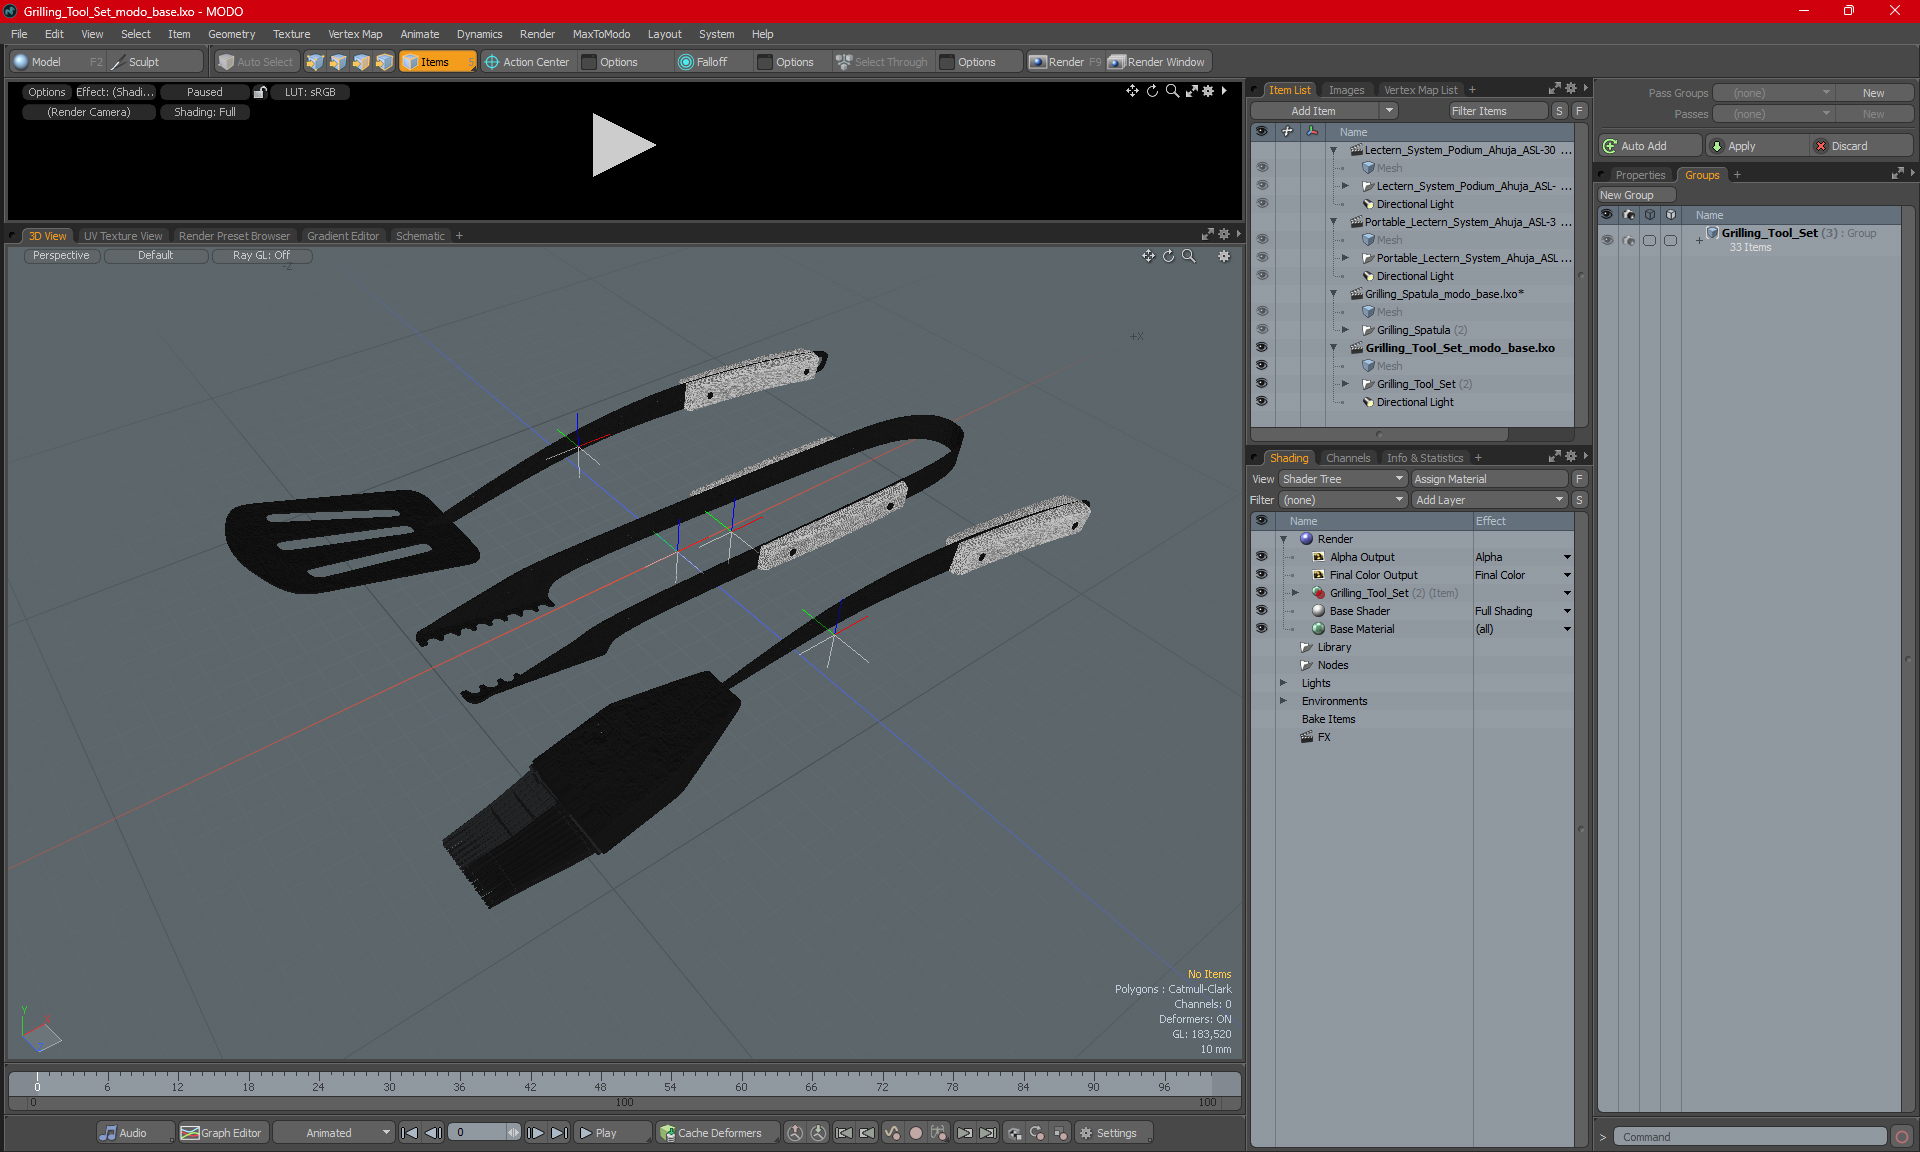The height and width of the screenshot is (1152, 1920).
Task: Open the Graph Editor
Action: click(x=221, y=1133)
